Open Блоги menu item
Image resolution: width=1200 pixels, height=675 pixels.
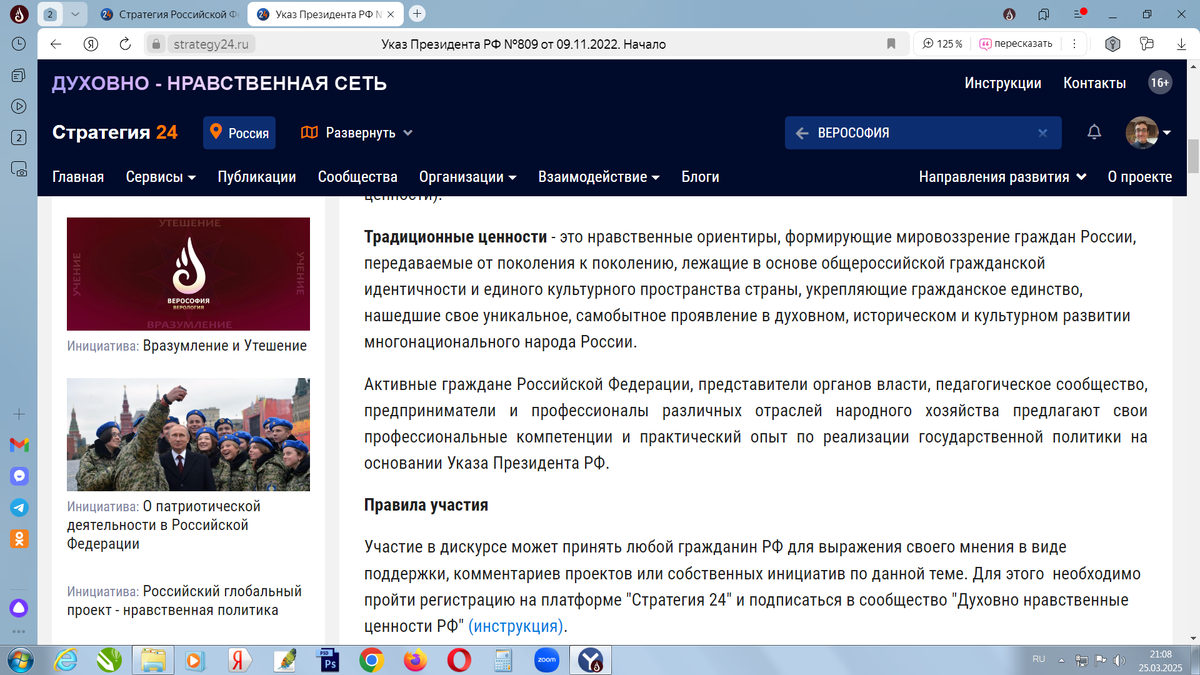tap(701, 177)
